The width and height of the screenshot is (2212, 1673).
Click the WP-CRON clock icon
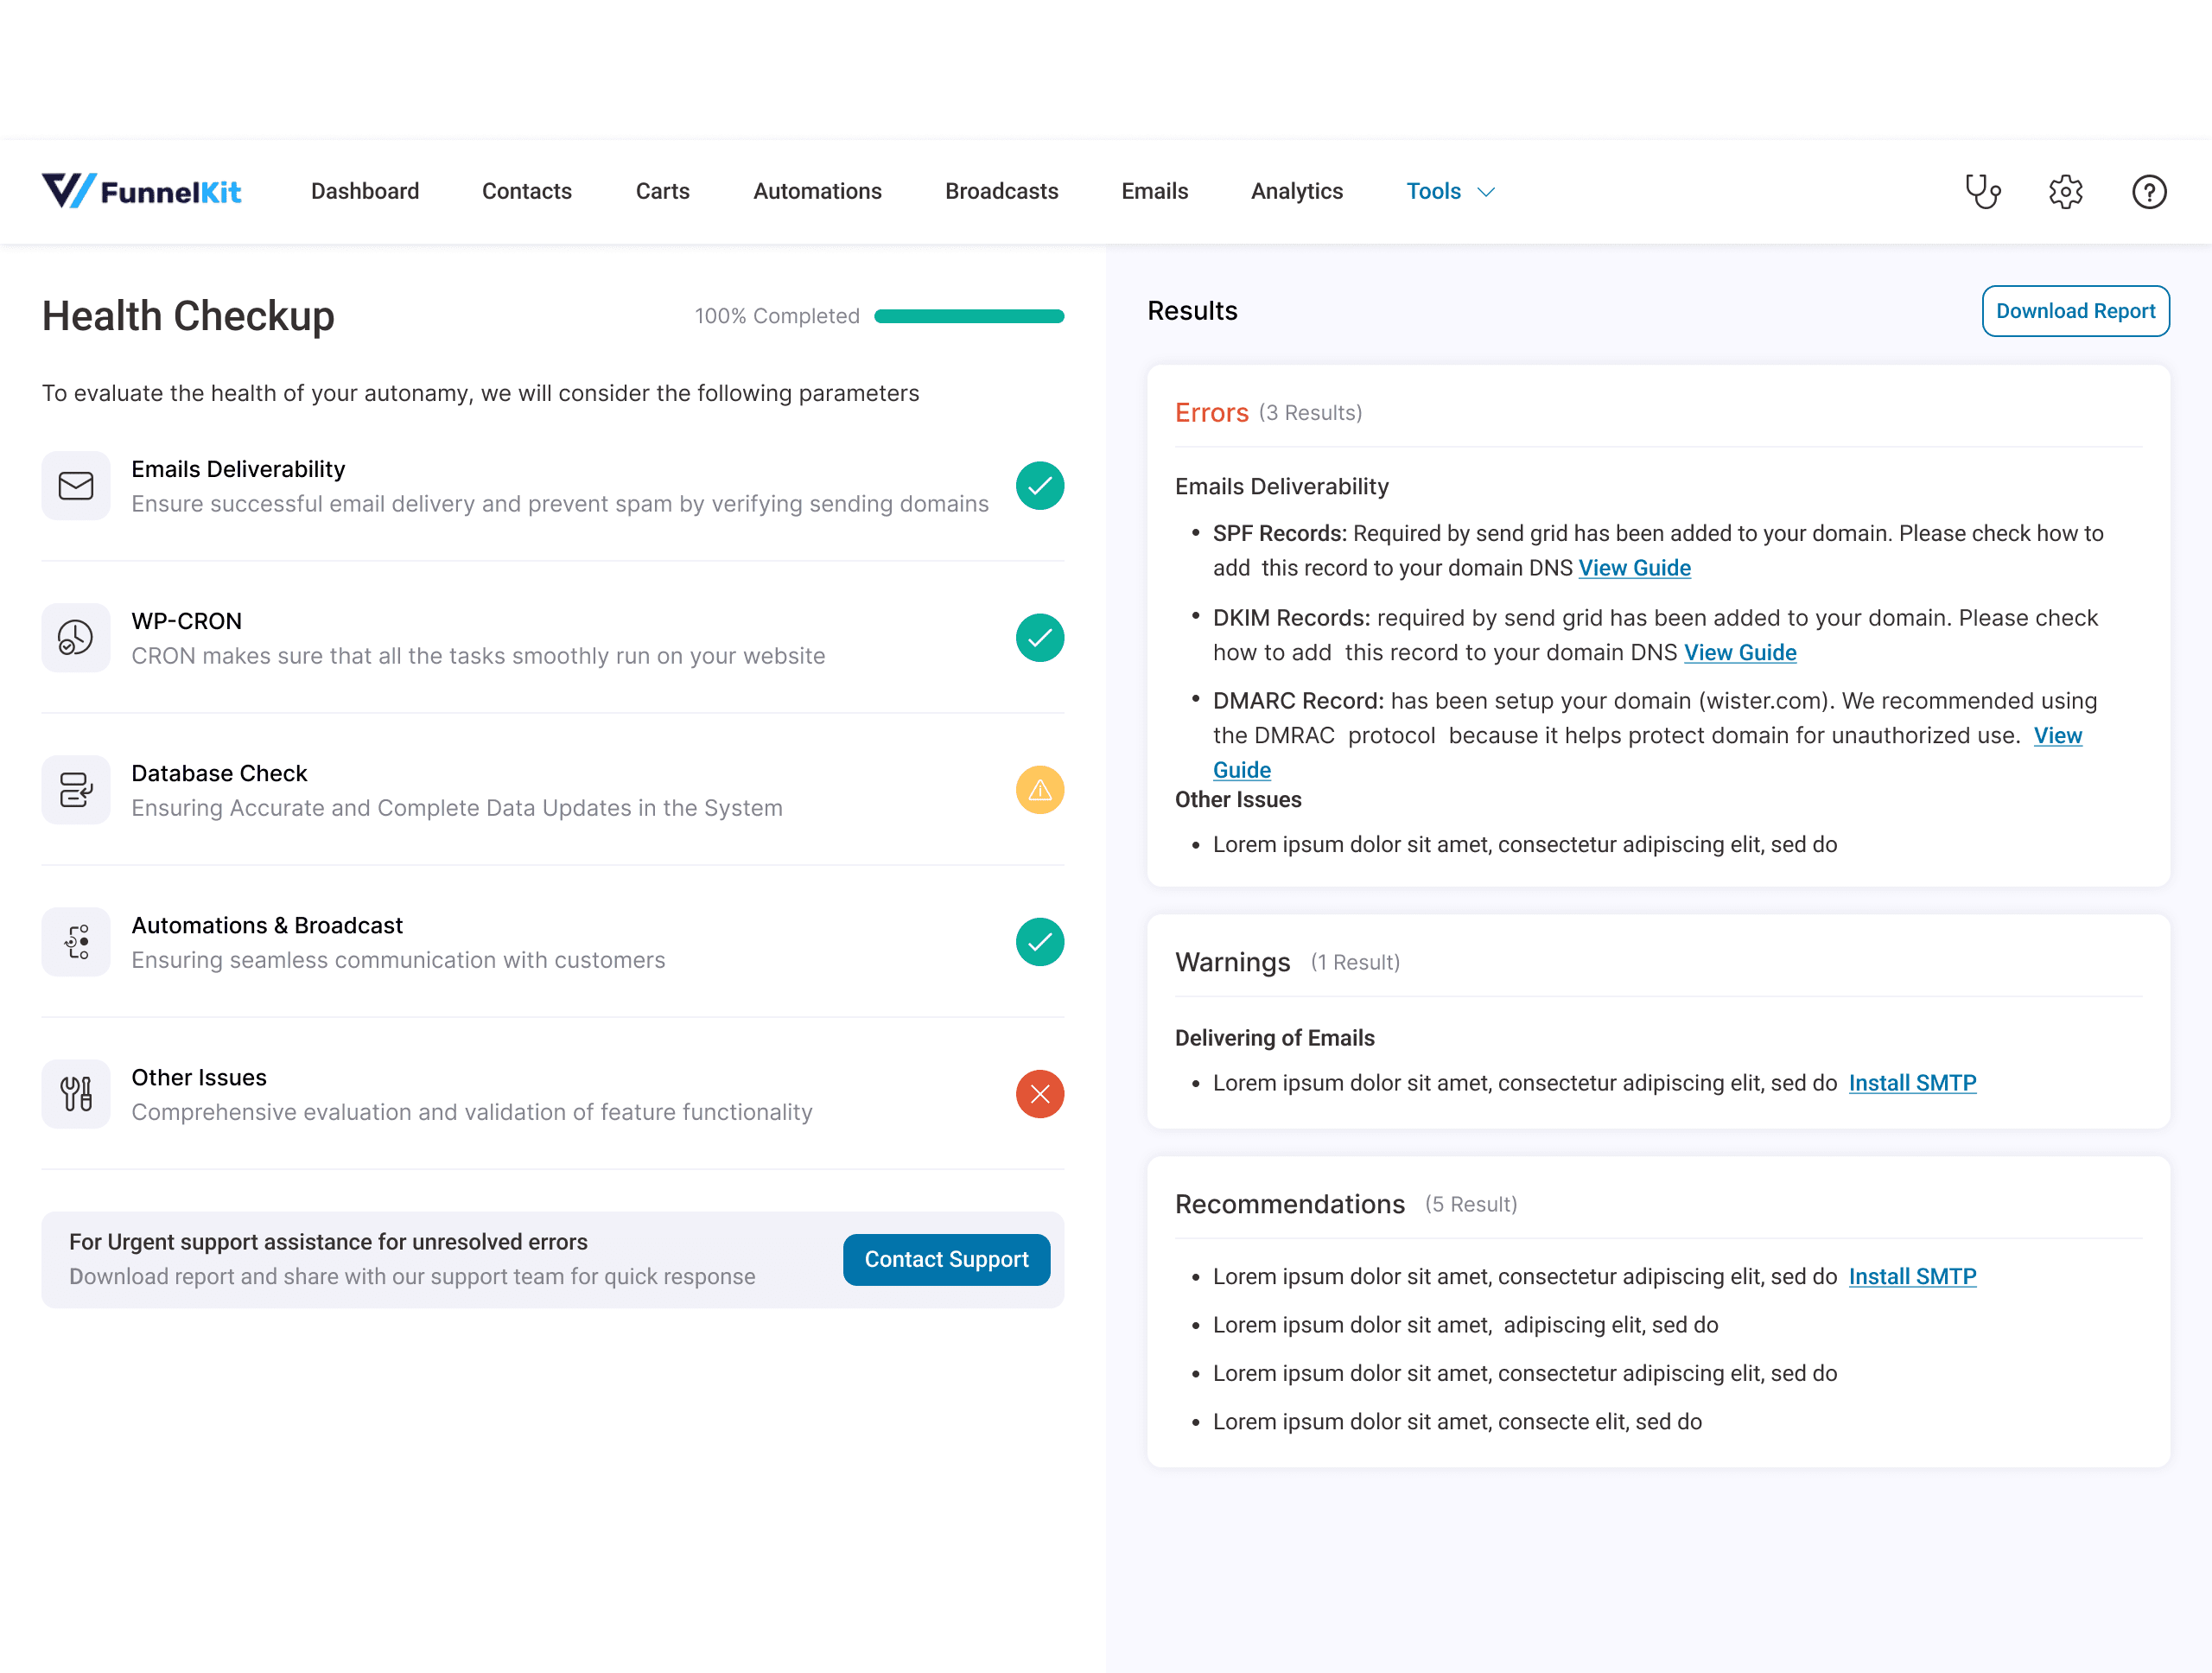[x=76, y=638]
